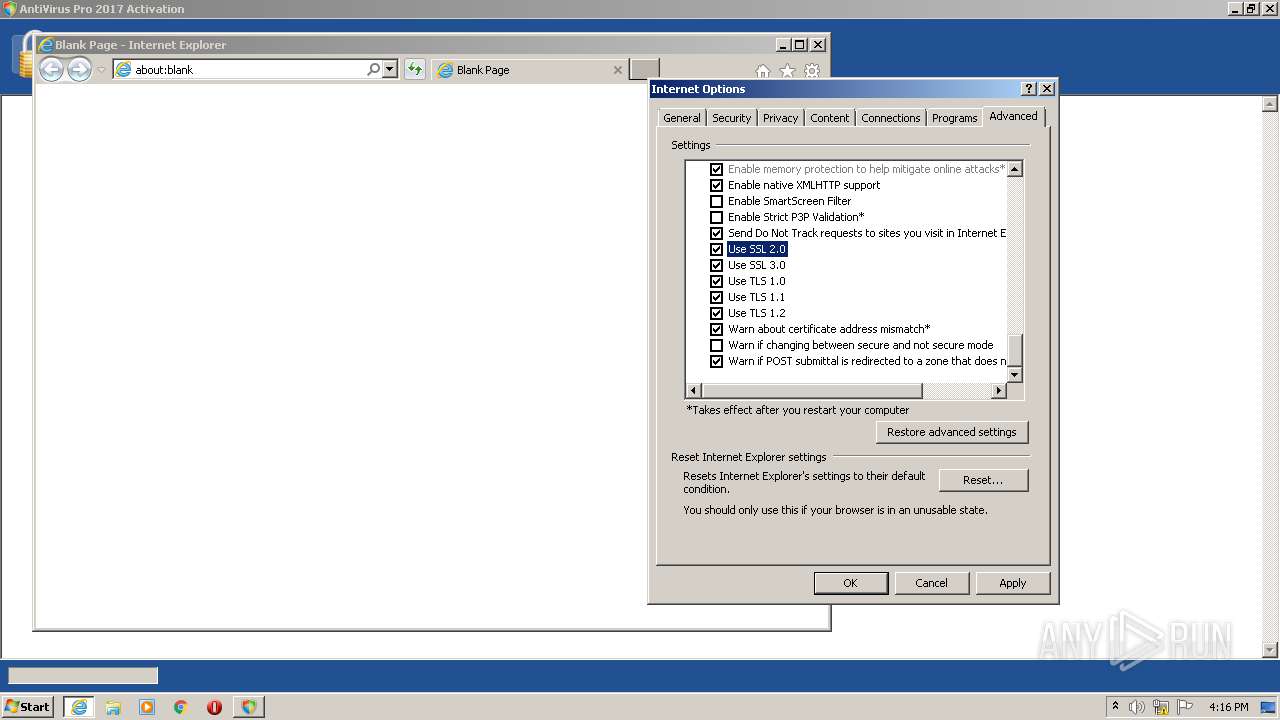Click the page scroll-down arrow in AntiVirus window
1280x720 pixels.
(1271, 650)
